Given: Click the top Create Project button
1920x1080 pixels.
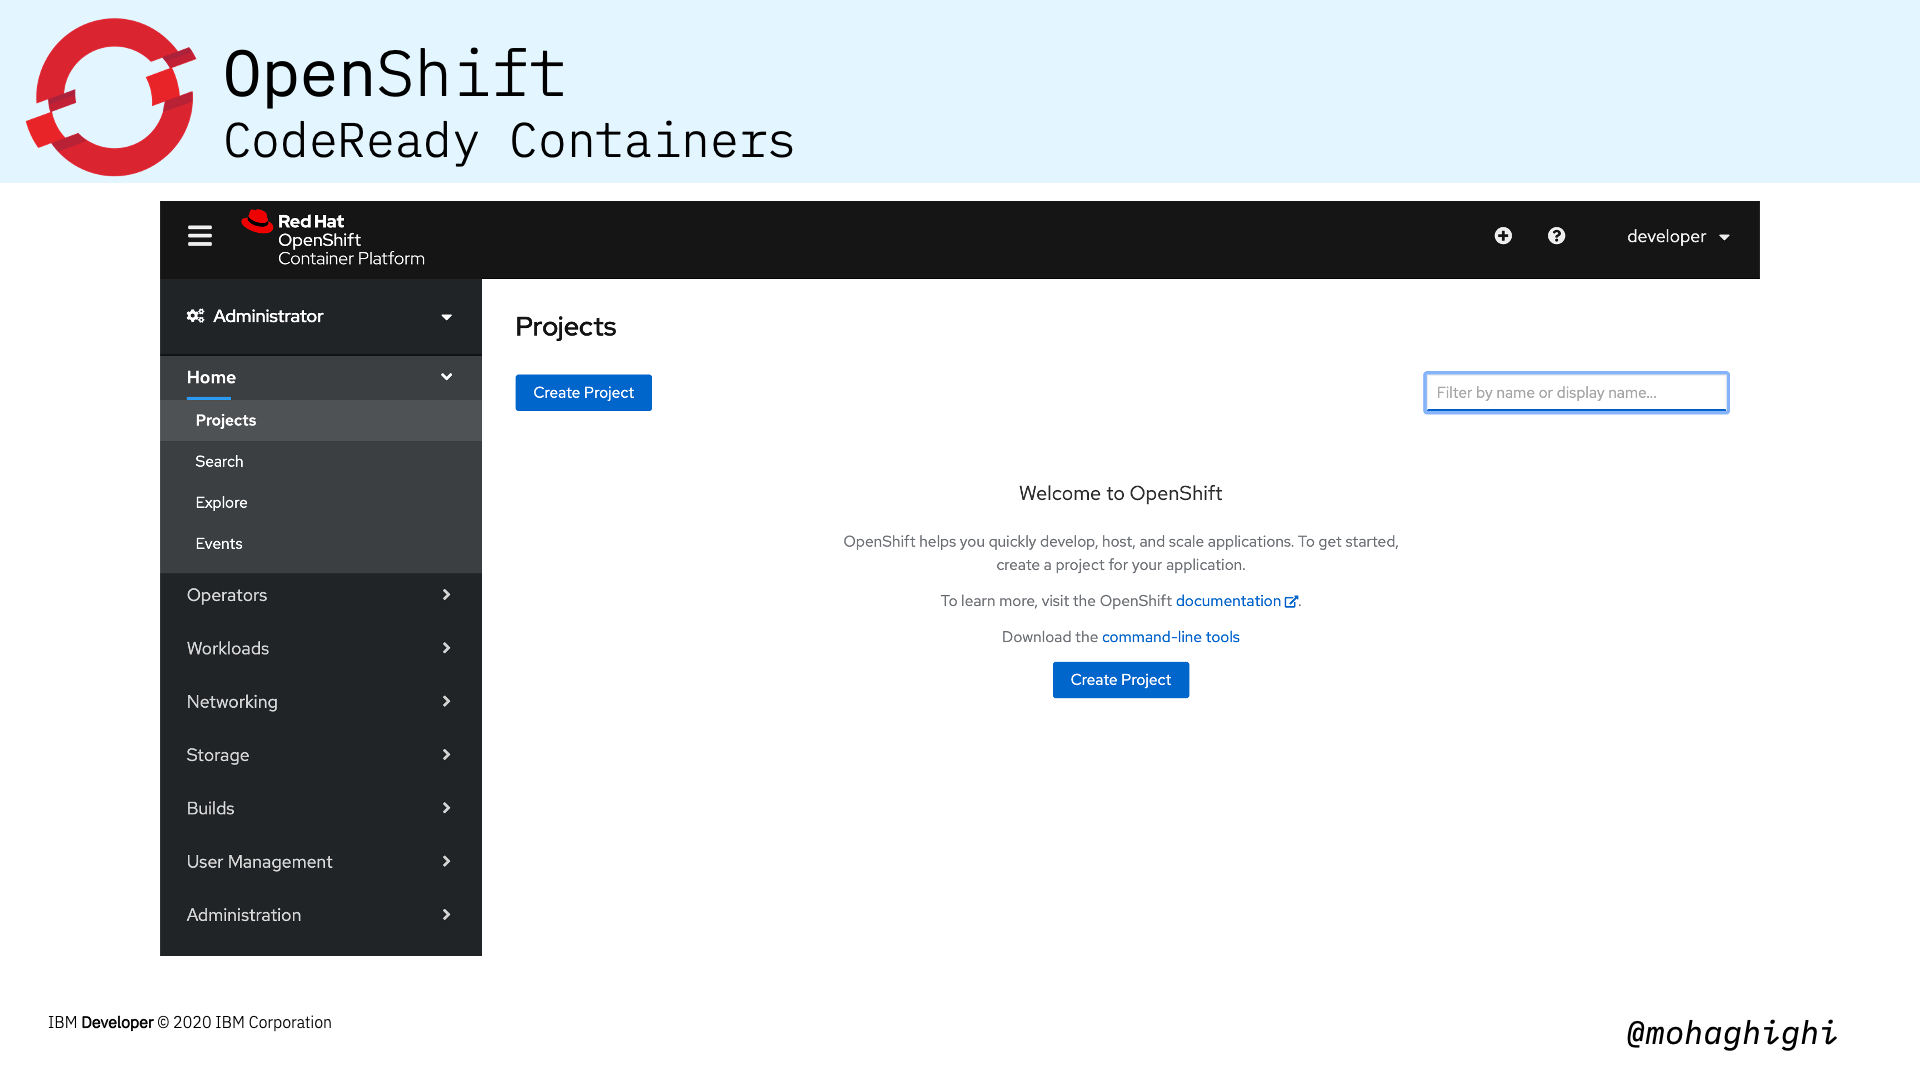Looking at the screenshot, I should [x=583, y=392].
